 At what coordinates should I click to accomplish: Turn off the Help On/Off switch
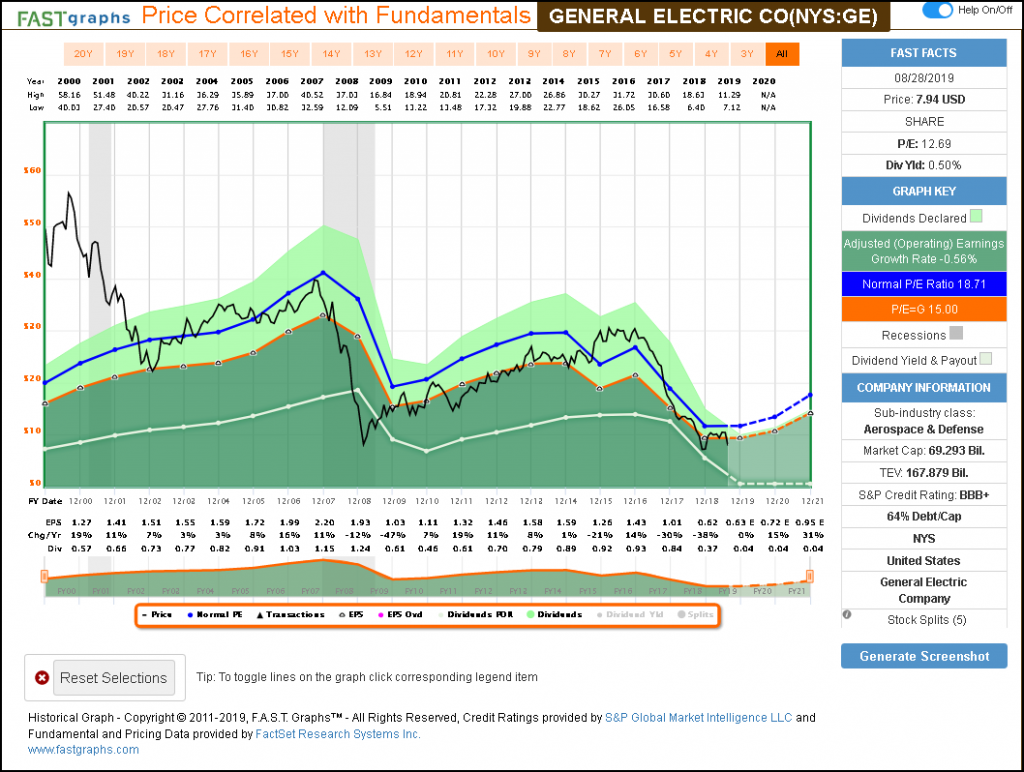(x=937, y=10)
